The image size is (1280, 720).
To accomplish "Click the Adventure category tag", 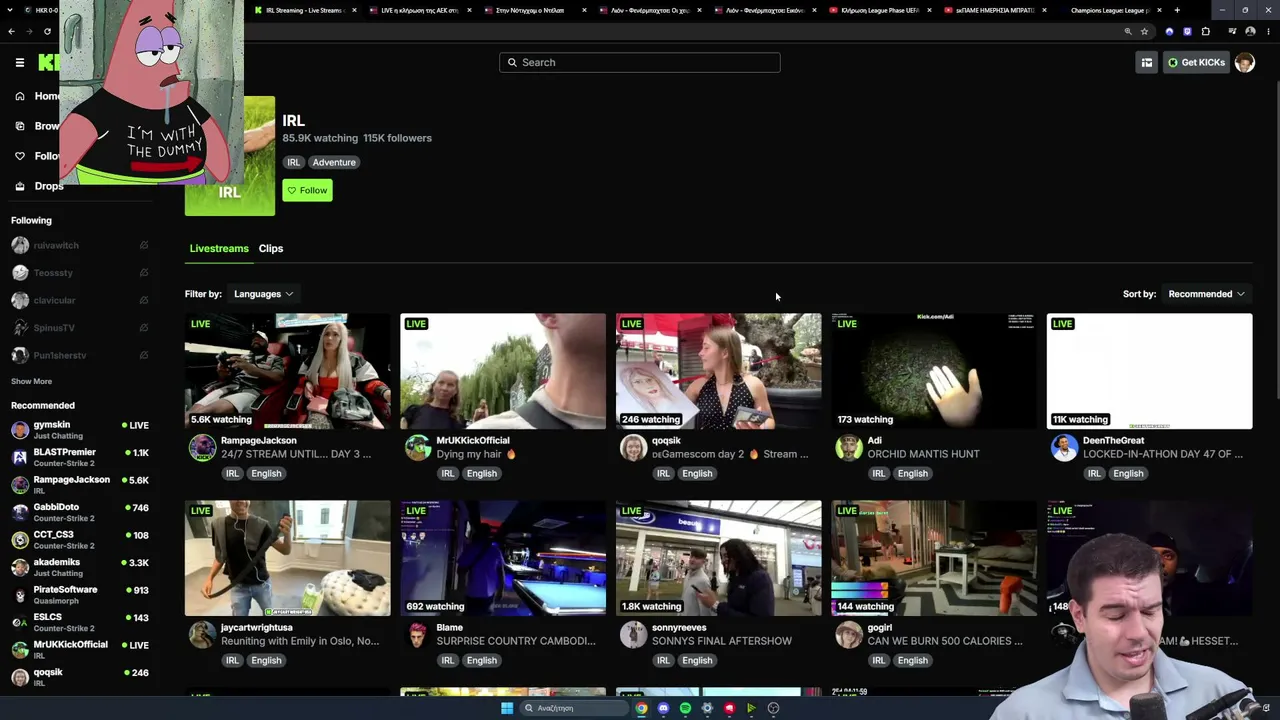I will [334, 162].
